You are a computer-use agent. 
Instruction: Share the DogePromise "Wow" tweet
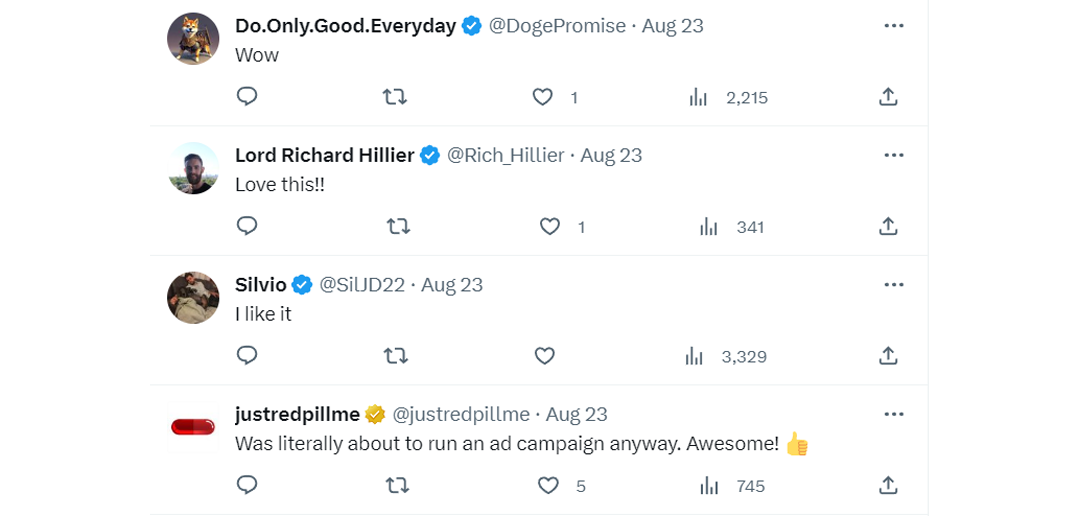[887, 97]
